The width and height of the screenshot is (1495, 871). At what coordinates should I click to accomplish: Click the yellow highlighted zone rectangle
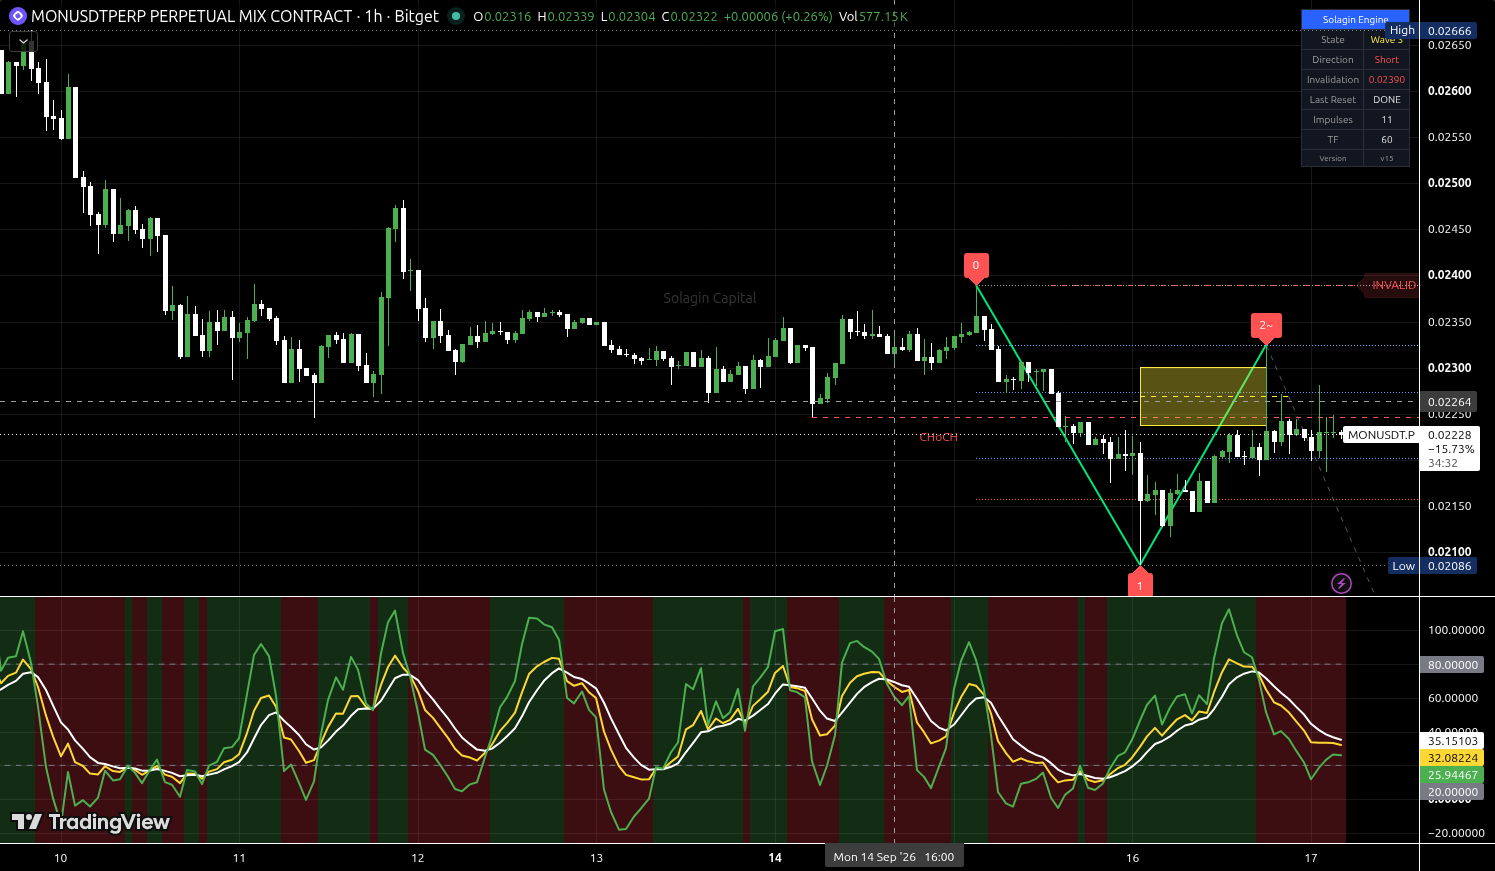click(x=1203, y=397)
